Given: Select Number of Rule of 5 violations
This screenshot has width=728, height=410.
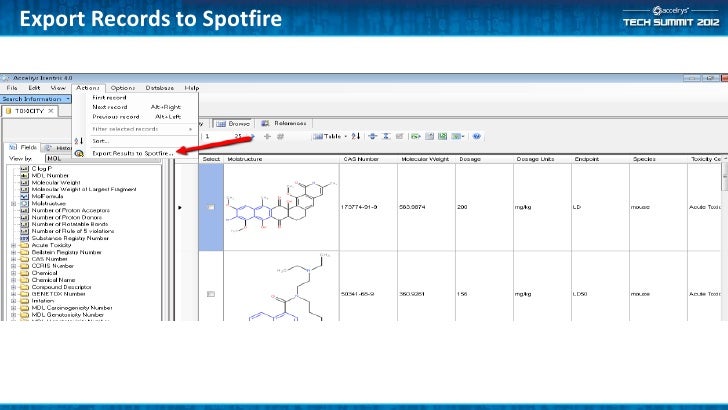Looking at the screenshot, I should click(x=73, y=231).
